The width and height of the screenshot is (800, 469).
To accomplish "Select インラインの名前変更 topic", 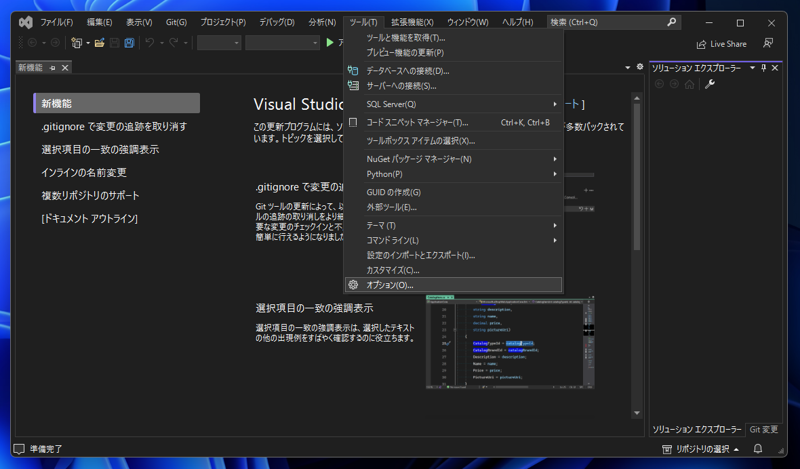I will click(84, 172).
